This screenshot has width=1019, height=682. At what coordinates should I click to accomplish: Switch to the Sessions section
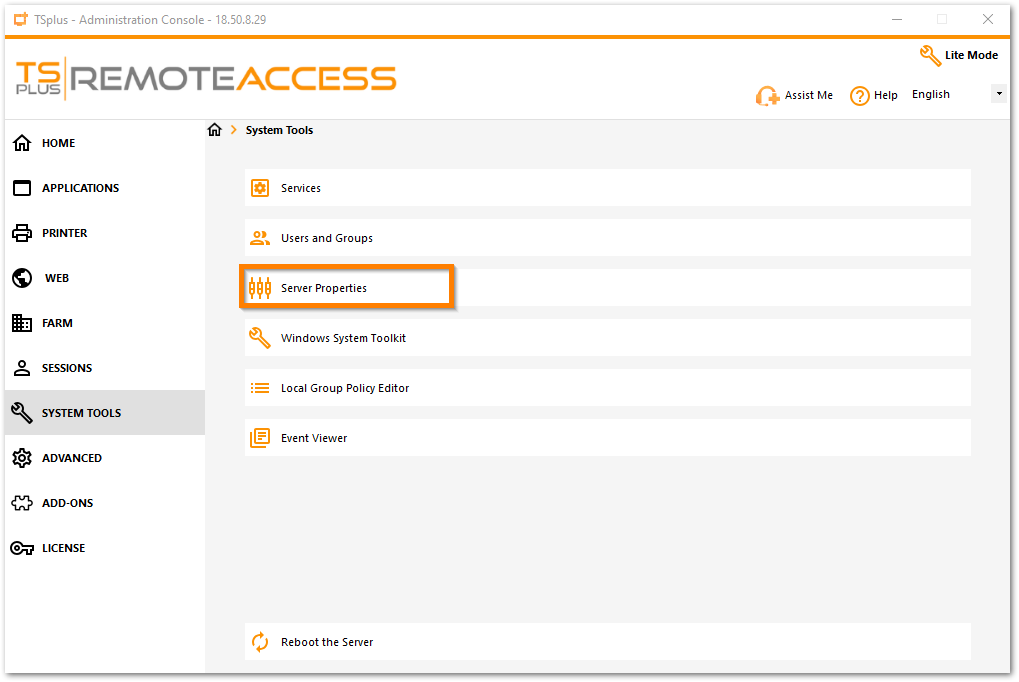pyautogui.click(x=66, y=368)
